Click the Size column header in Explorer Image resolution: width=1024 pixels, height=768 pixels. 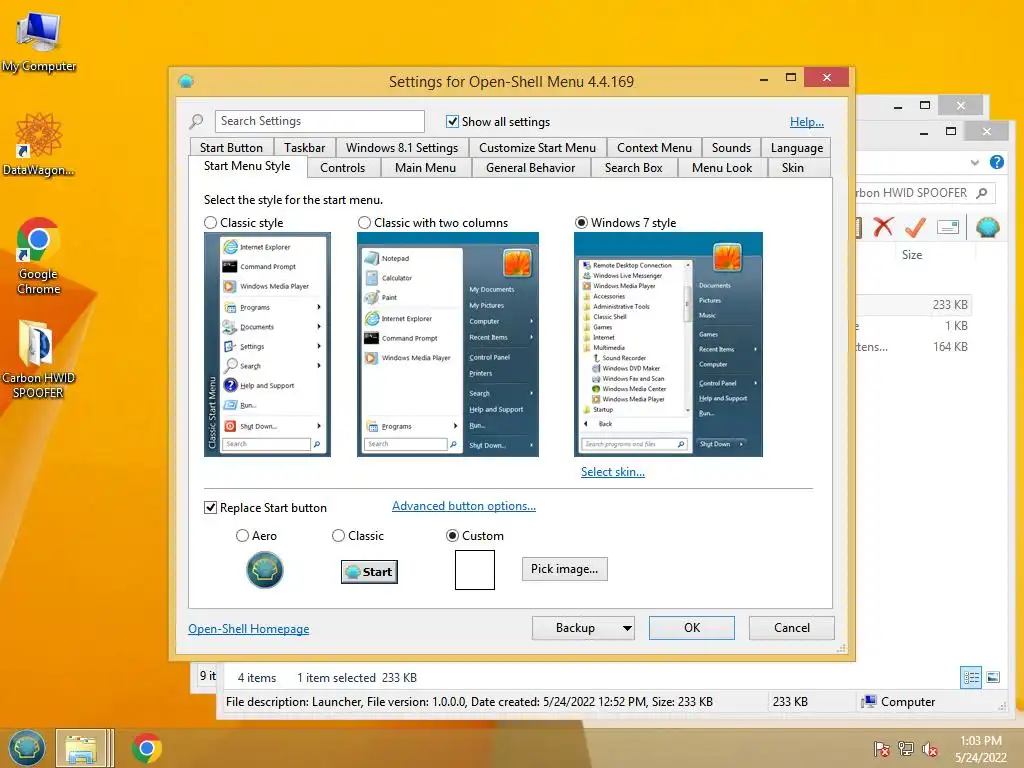(x=912, y=255)
